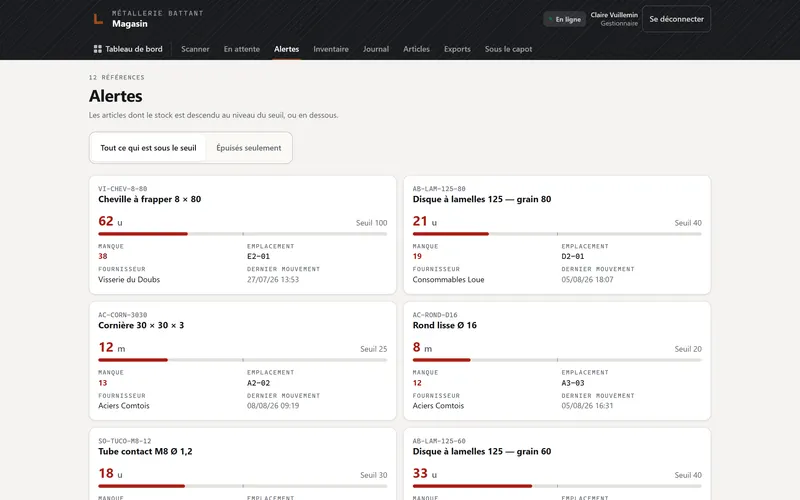This screenshot has width=800, height=500.
Task: Click the orange L logo of Métallerie Battant
Action: point(98,19)
